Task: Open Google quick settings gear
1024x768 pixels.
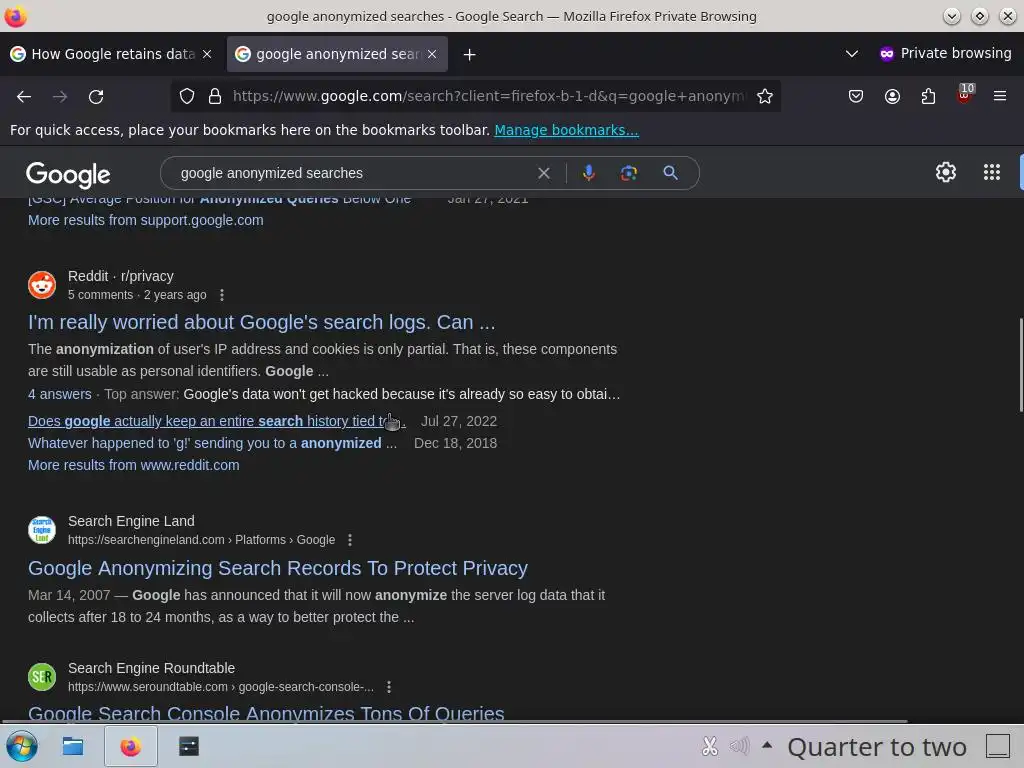Action: [x=946, y=172]
